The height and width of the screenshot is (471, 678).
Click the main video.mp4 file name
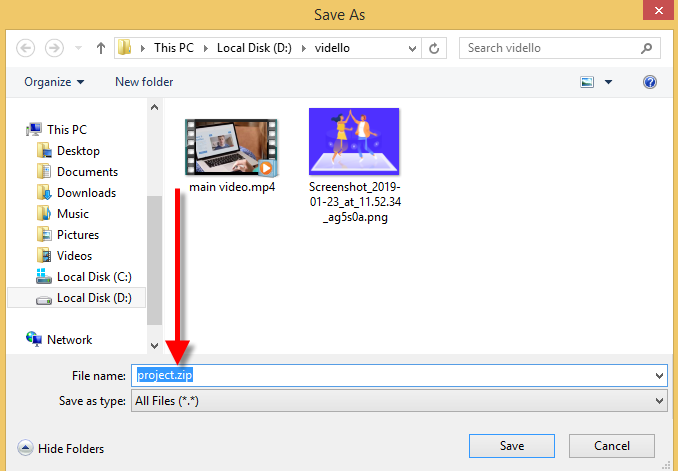(232, 187)
